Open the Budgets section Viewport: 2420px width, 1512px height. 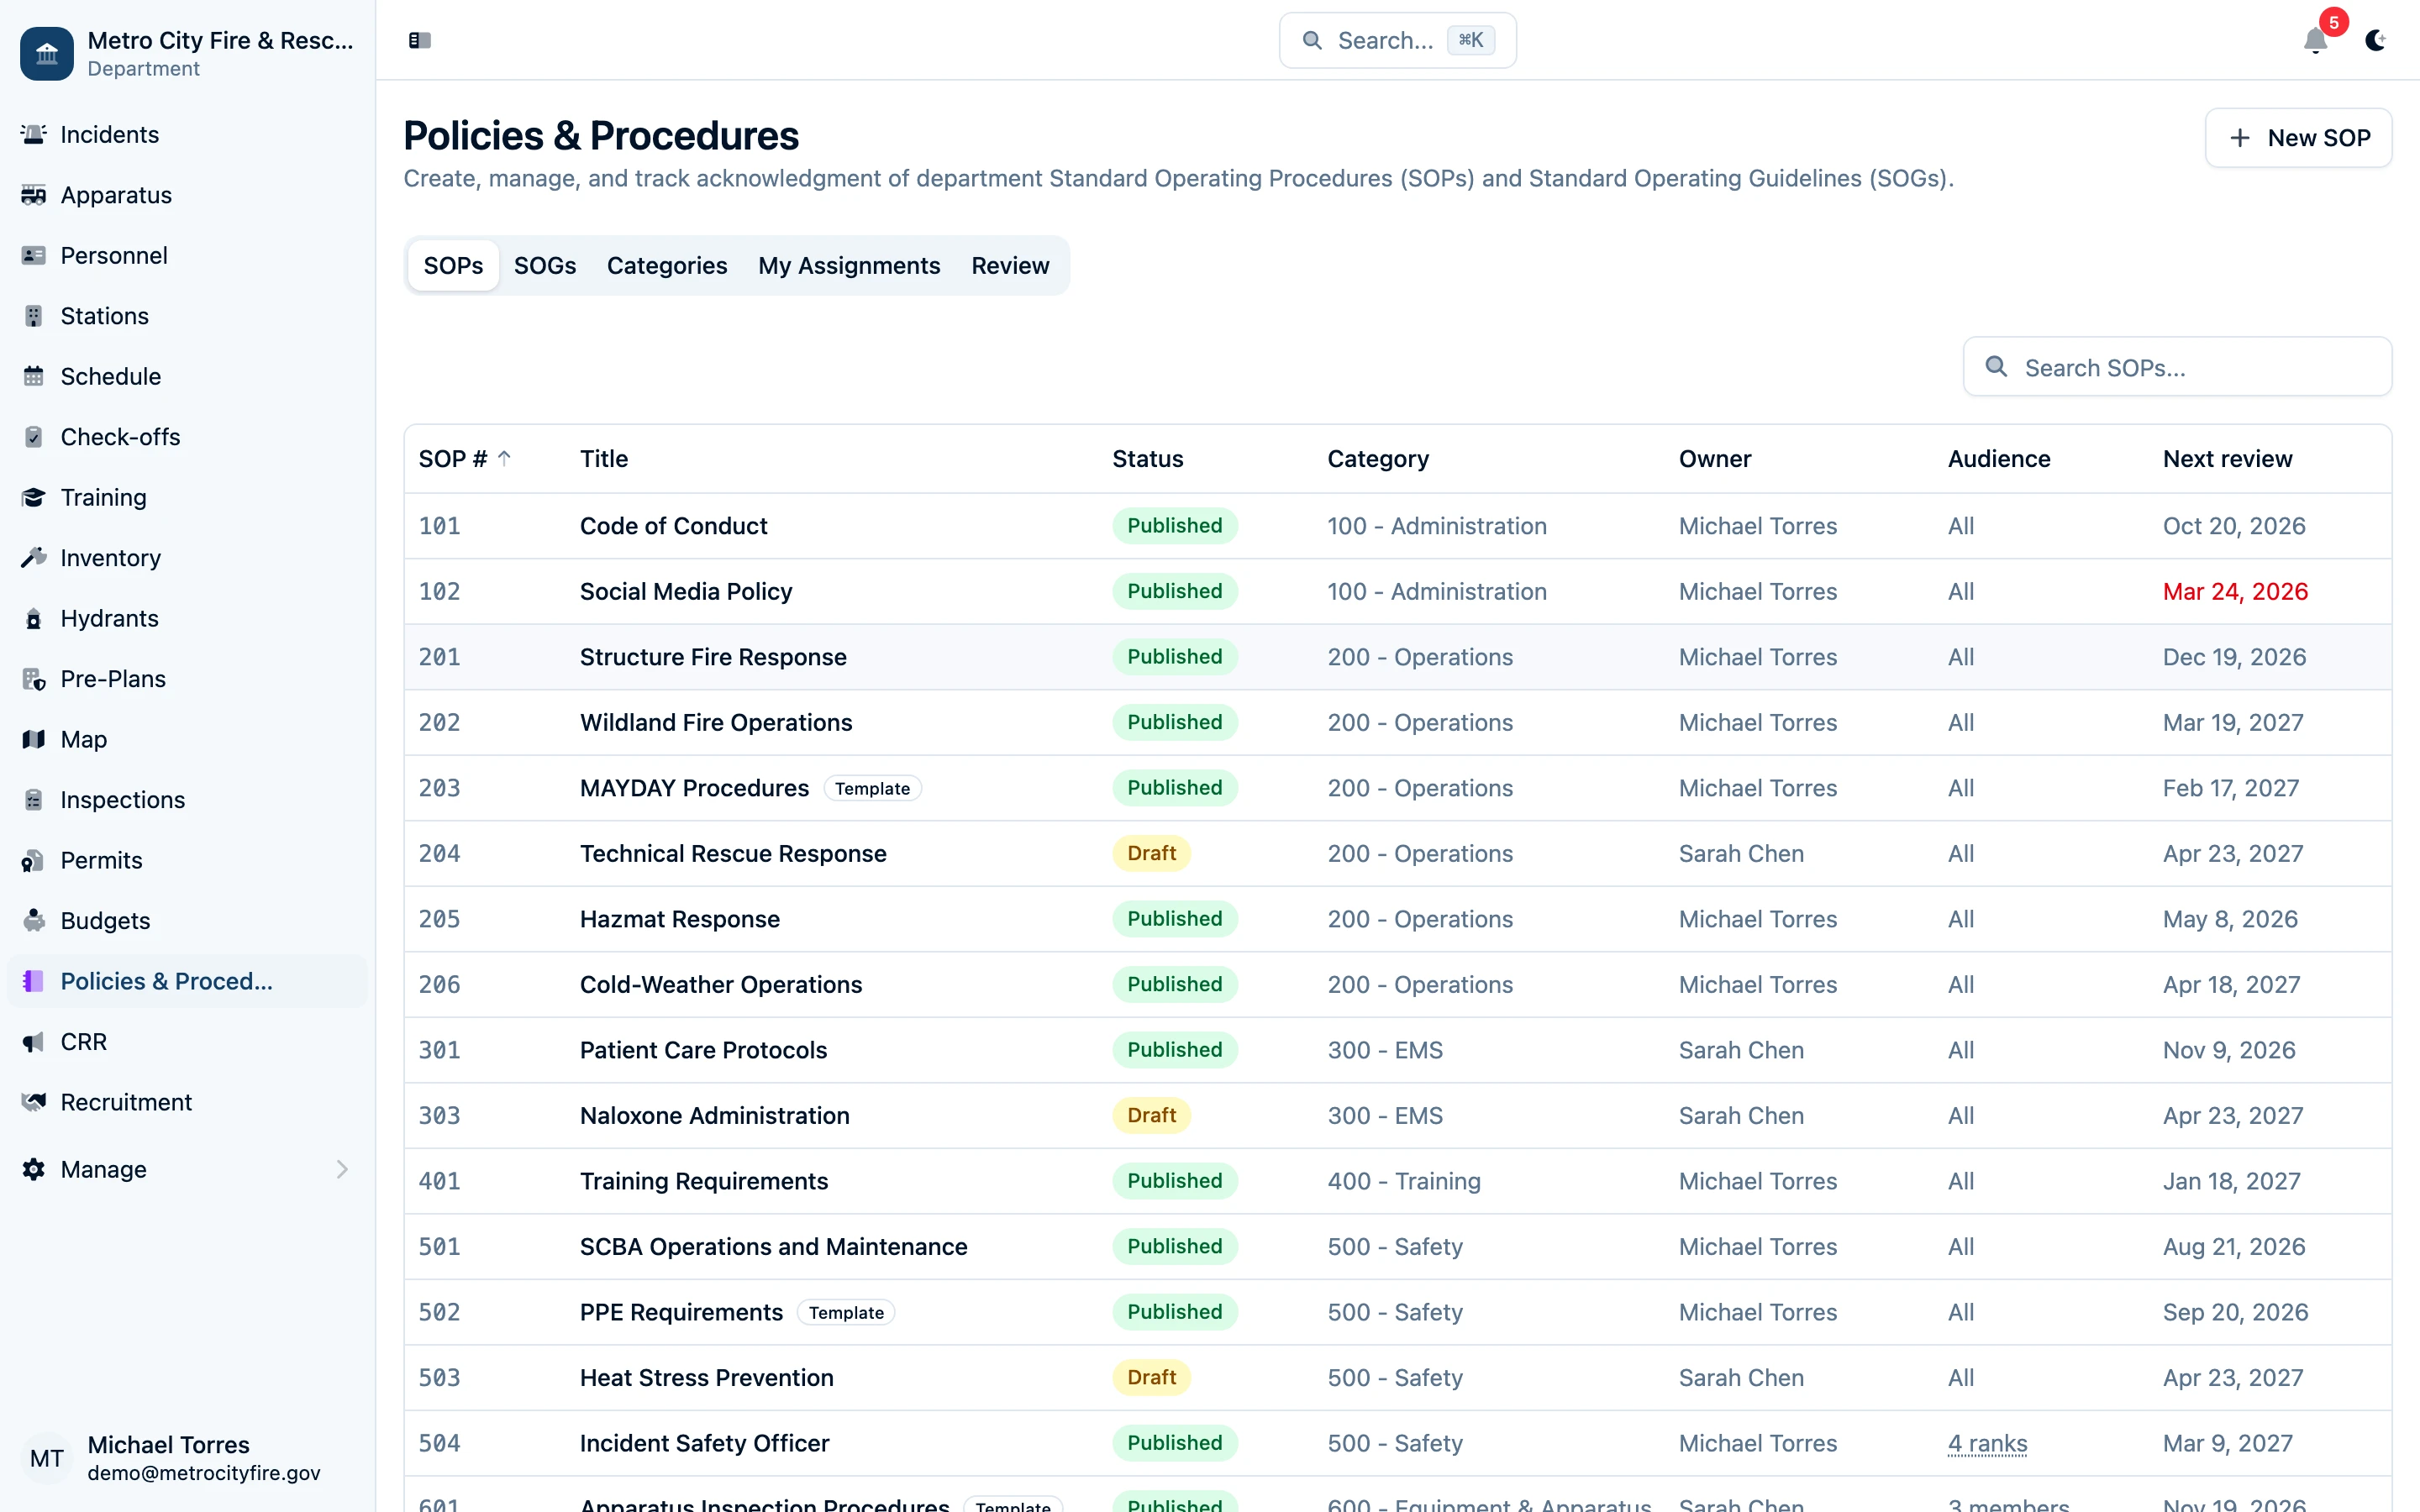[105, 920]
